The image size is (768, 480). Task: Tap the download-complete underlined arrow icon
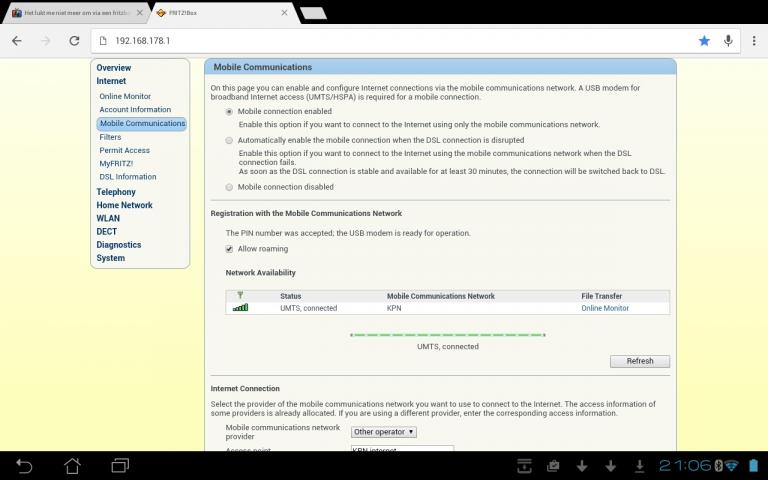point(639,466)
